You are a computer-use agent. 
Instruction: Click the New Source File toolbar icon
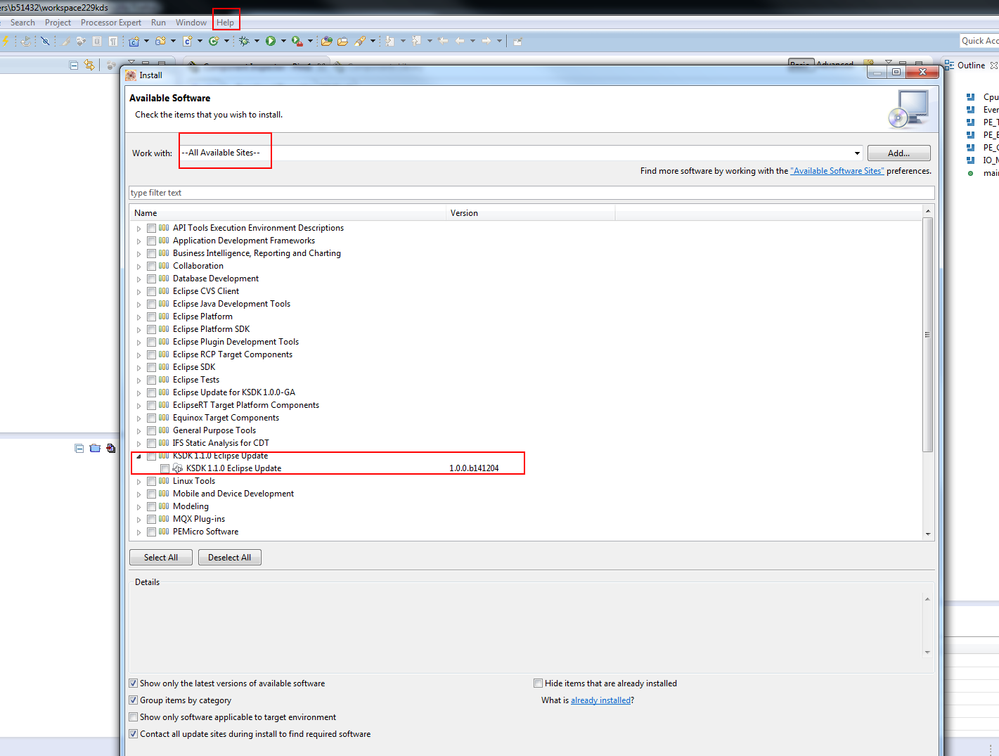click(x=187, y=41)
